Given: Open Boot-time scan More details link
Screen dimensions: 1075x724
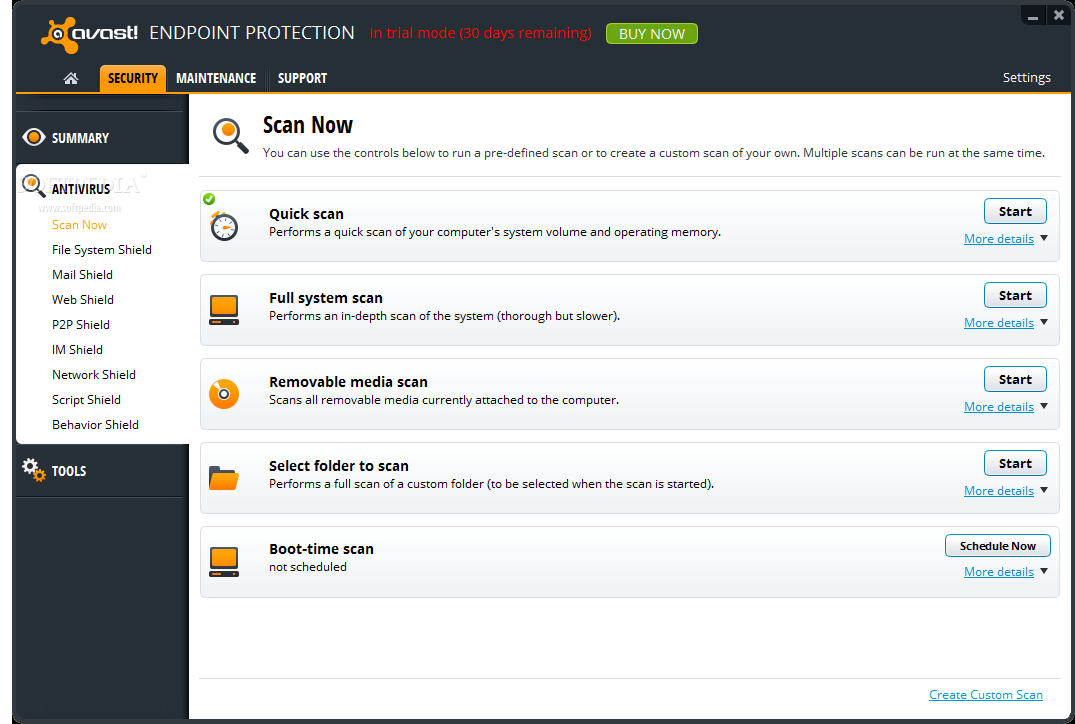Looking at the screenshot, I should 999,572.
